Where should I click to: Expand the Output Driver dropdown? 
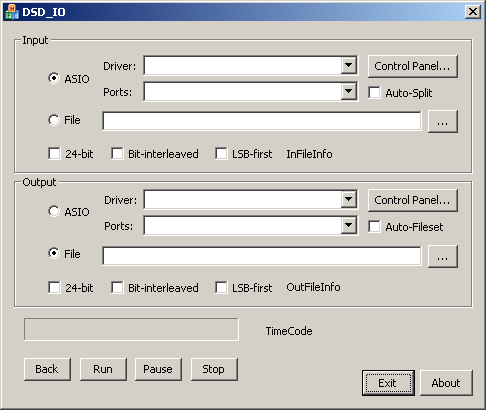pos(348,199)
